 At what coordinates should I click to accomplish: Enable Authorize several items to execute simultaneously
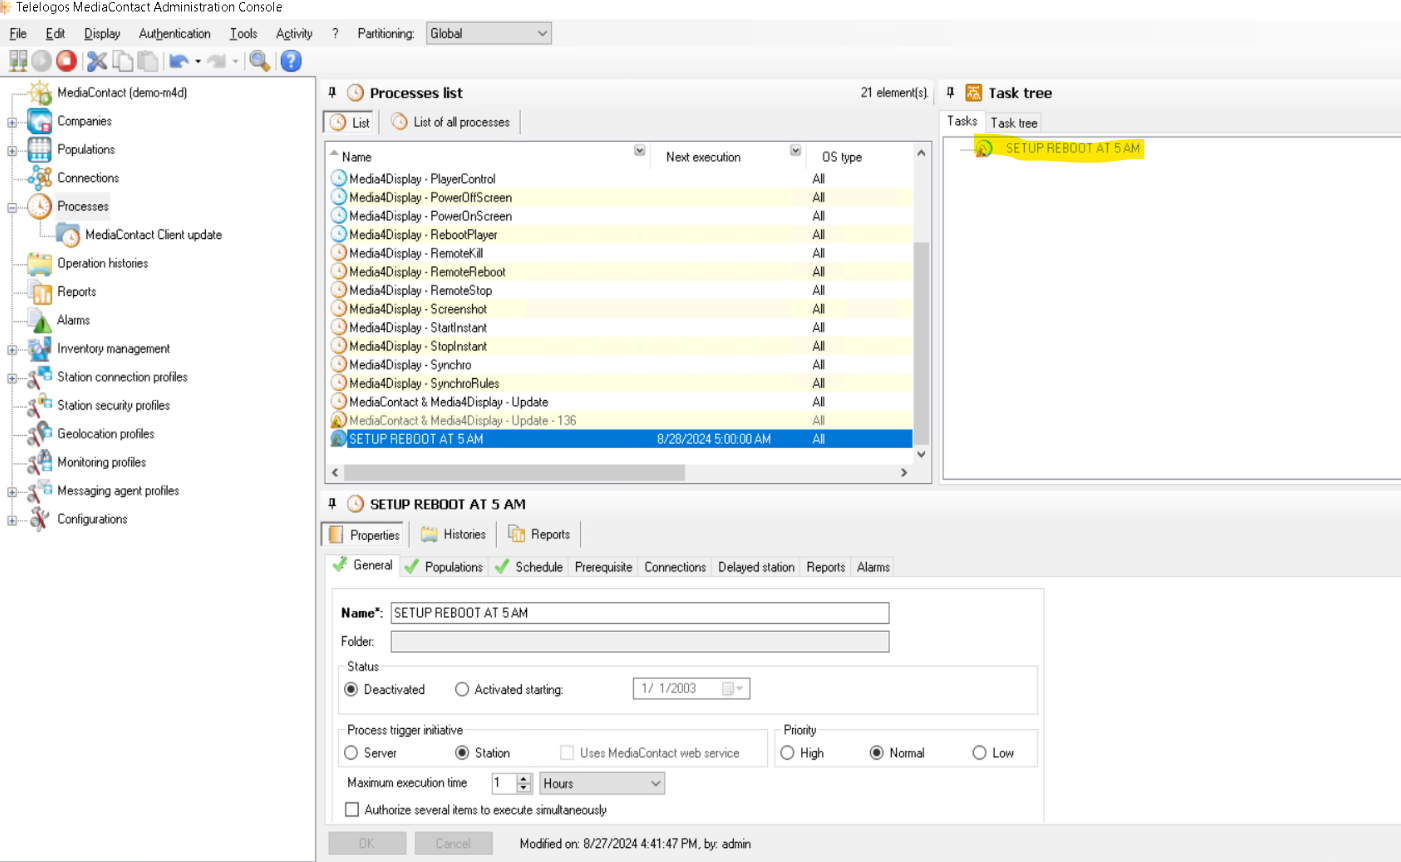pyautogui.click(x=352, y=809)
